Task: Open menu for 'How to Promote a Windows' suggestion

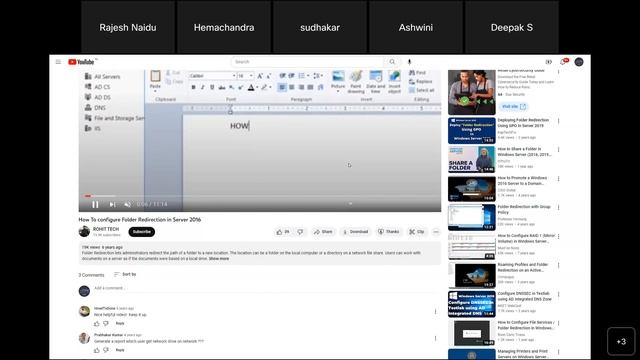Action: (x=558, y=179)
